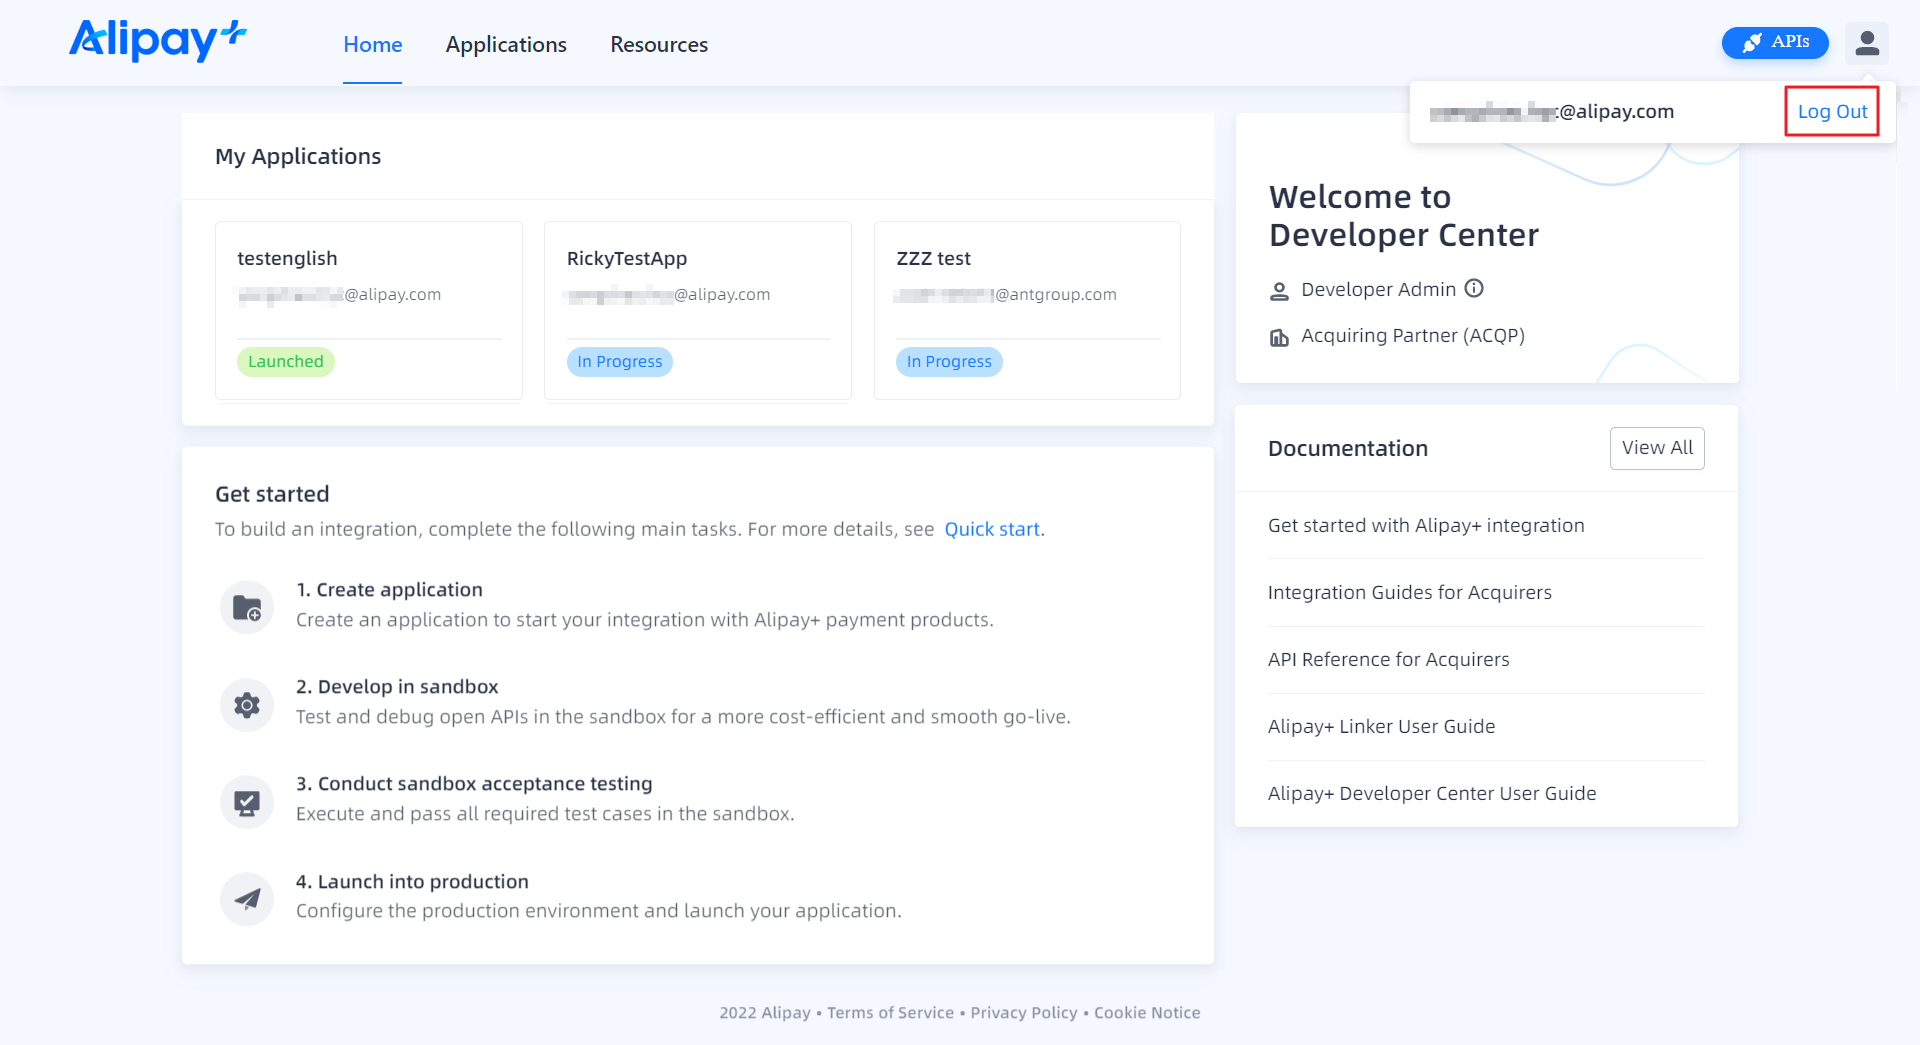Go to the Home tab
The width and height of the screenshot is (1920, 1045).
point(372,45)
